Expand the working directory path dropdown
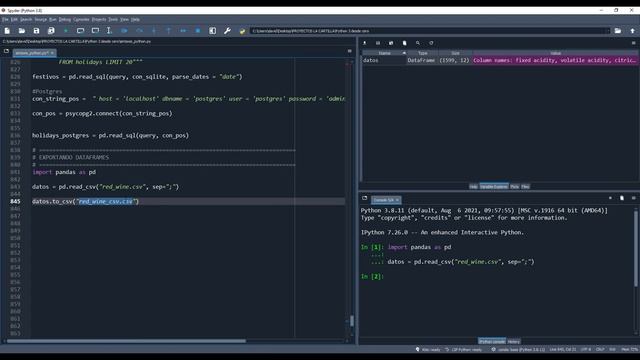 [x=607, y=31]
